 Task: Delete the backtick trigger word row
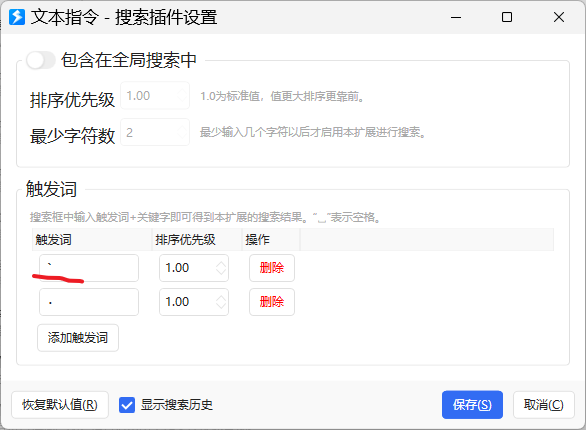pyautogui.click(x=272, y=268)
